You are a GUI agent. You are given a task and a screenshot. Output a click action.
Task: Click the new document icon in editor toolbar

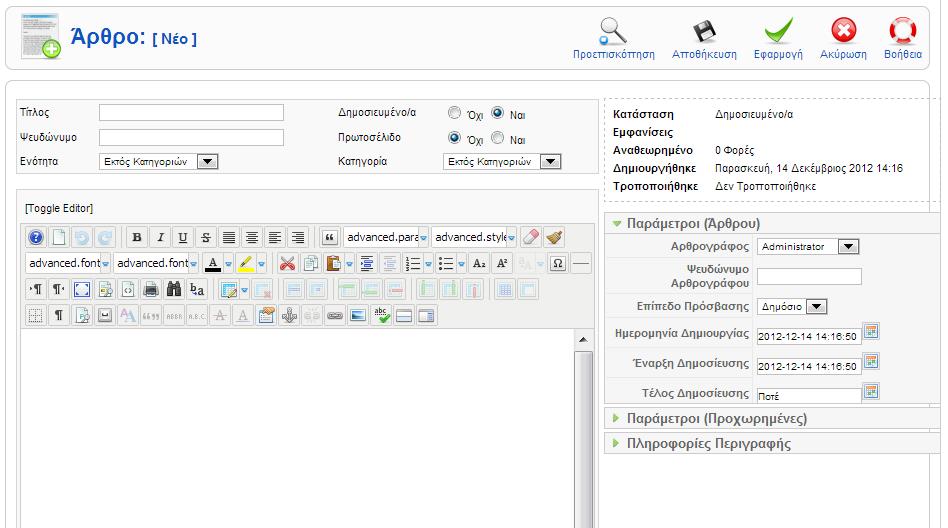click(x=59, y=237)
